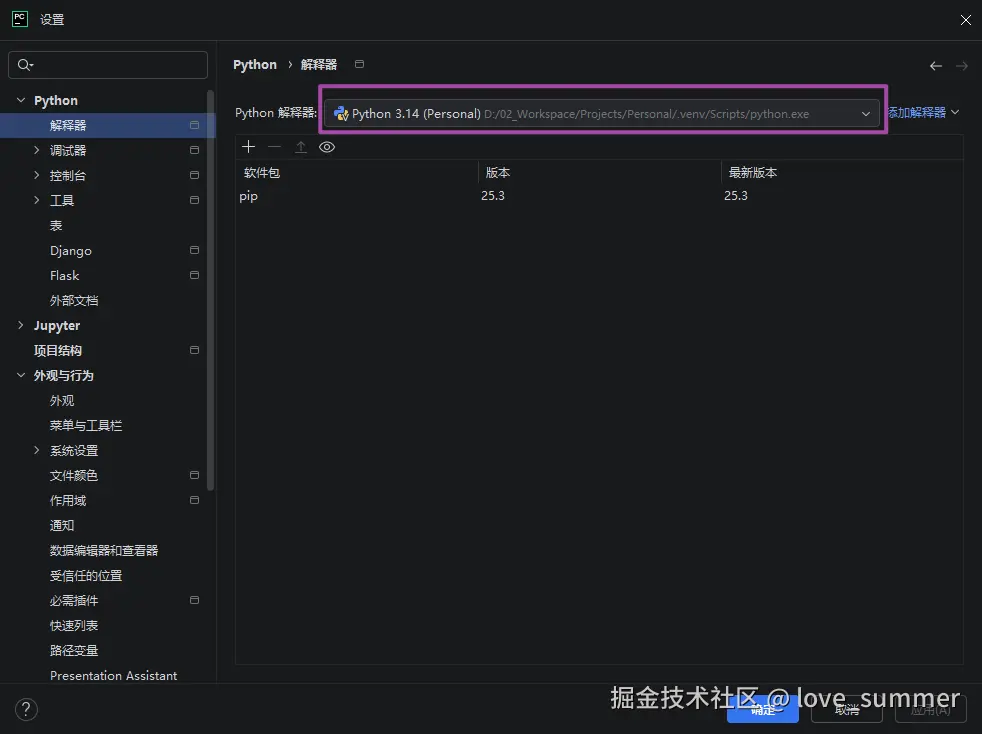Navigate back with the left arrow

(936, 66)
